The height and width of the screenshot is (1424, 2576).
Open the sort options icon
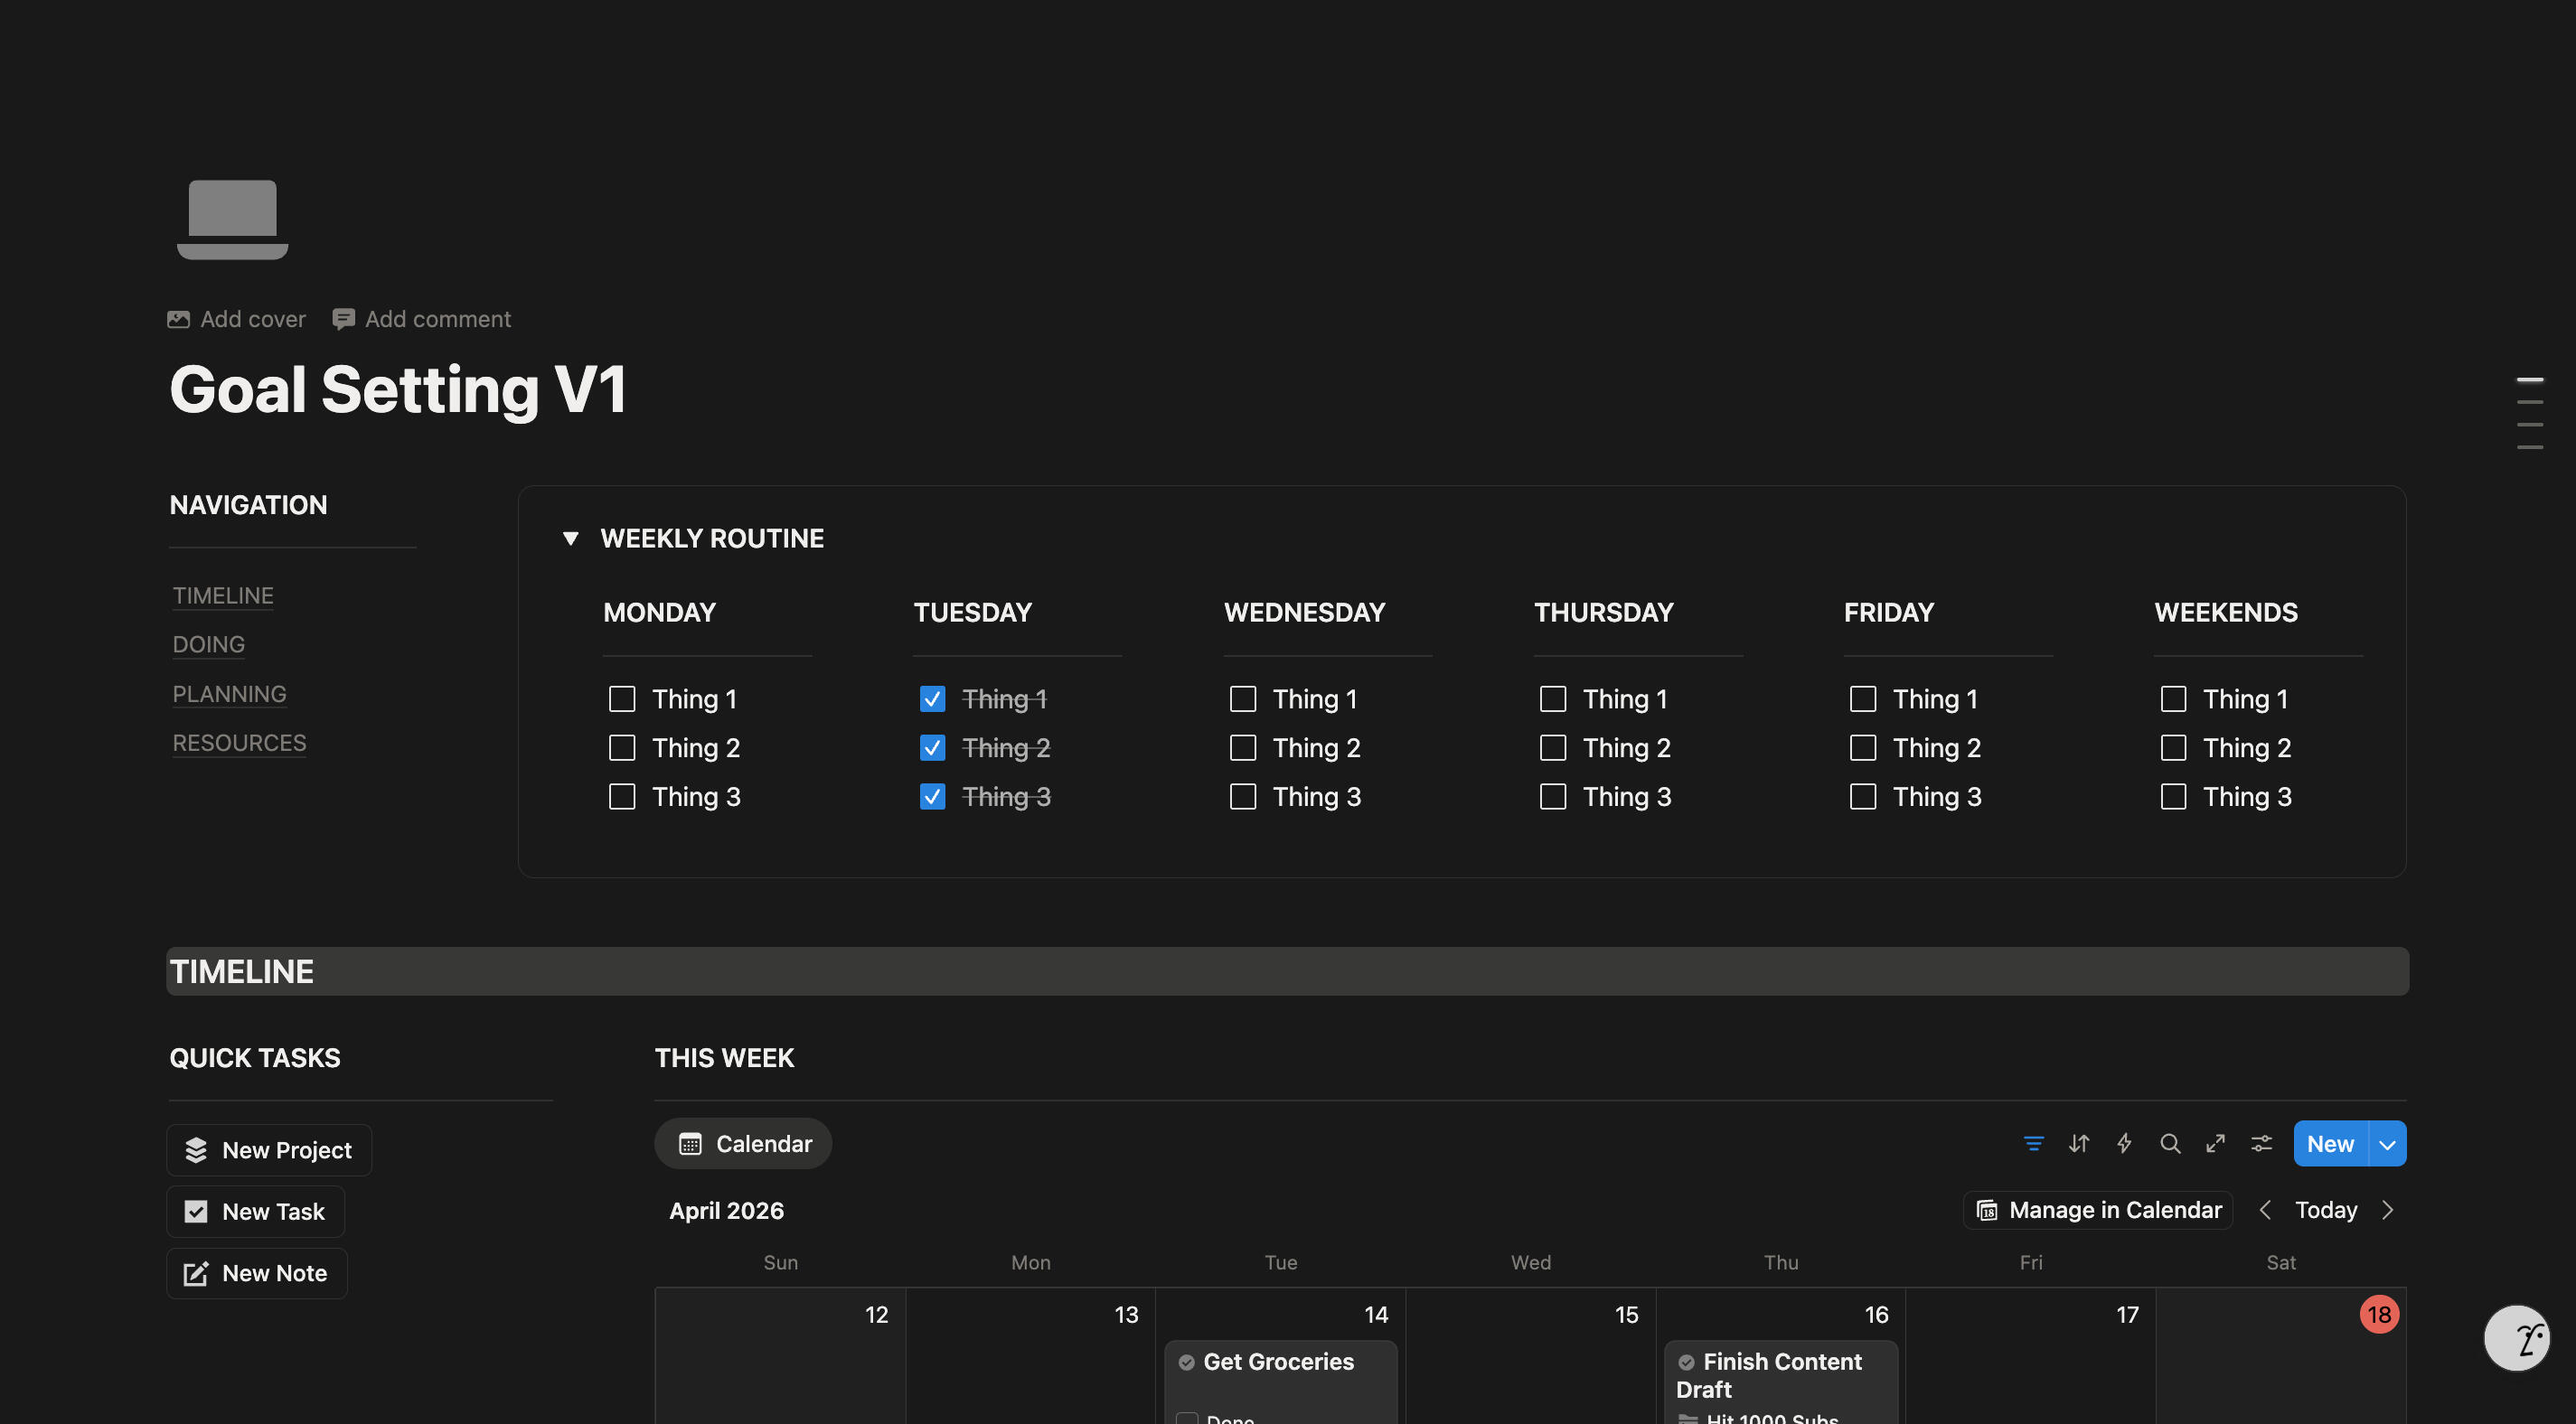(2079, 1143)
